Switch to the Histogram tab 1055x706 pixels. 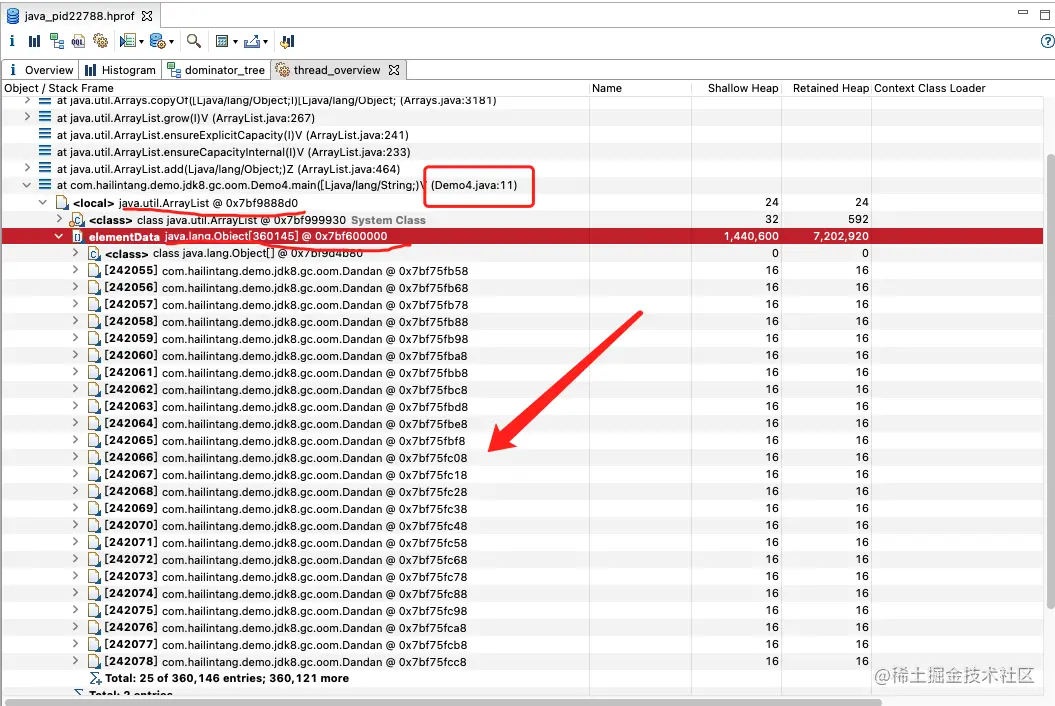coord(121,70)
